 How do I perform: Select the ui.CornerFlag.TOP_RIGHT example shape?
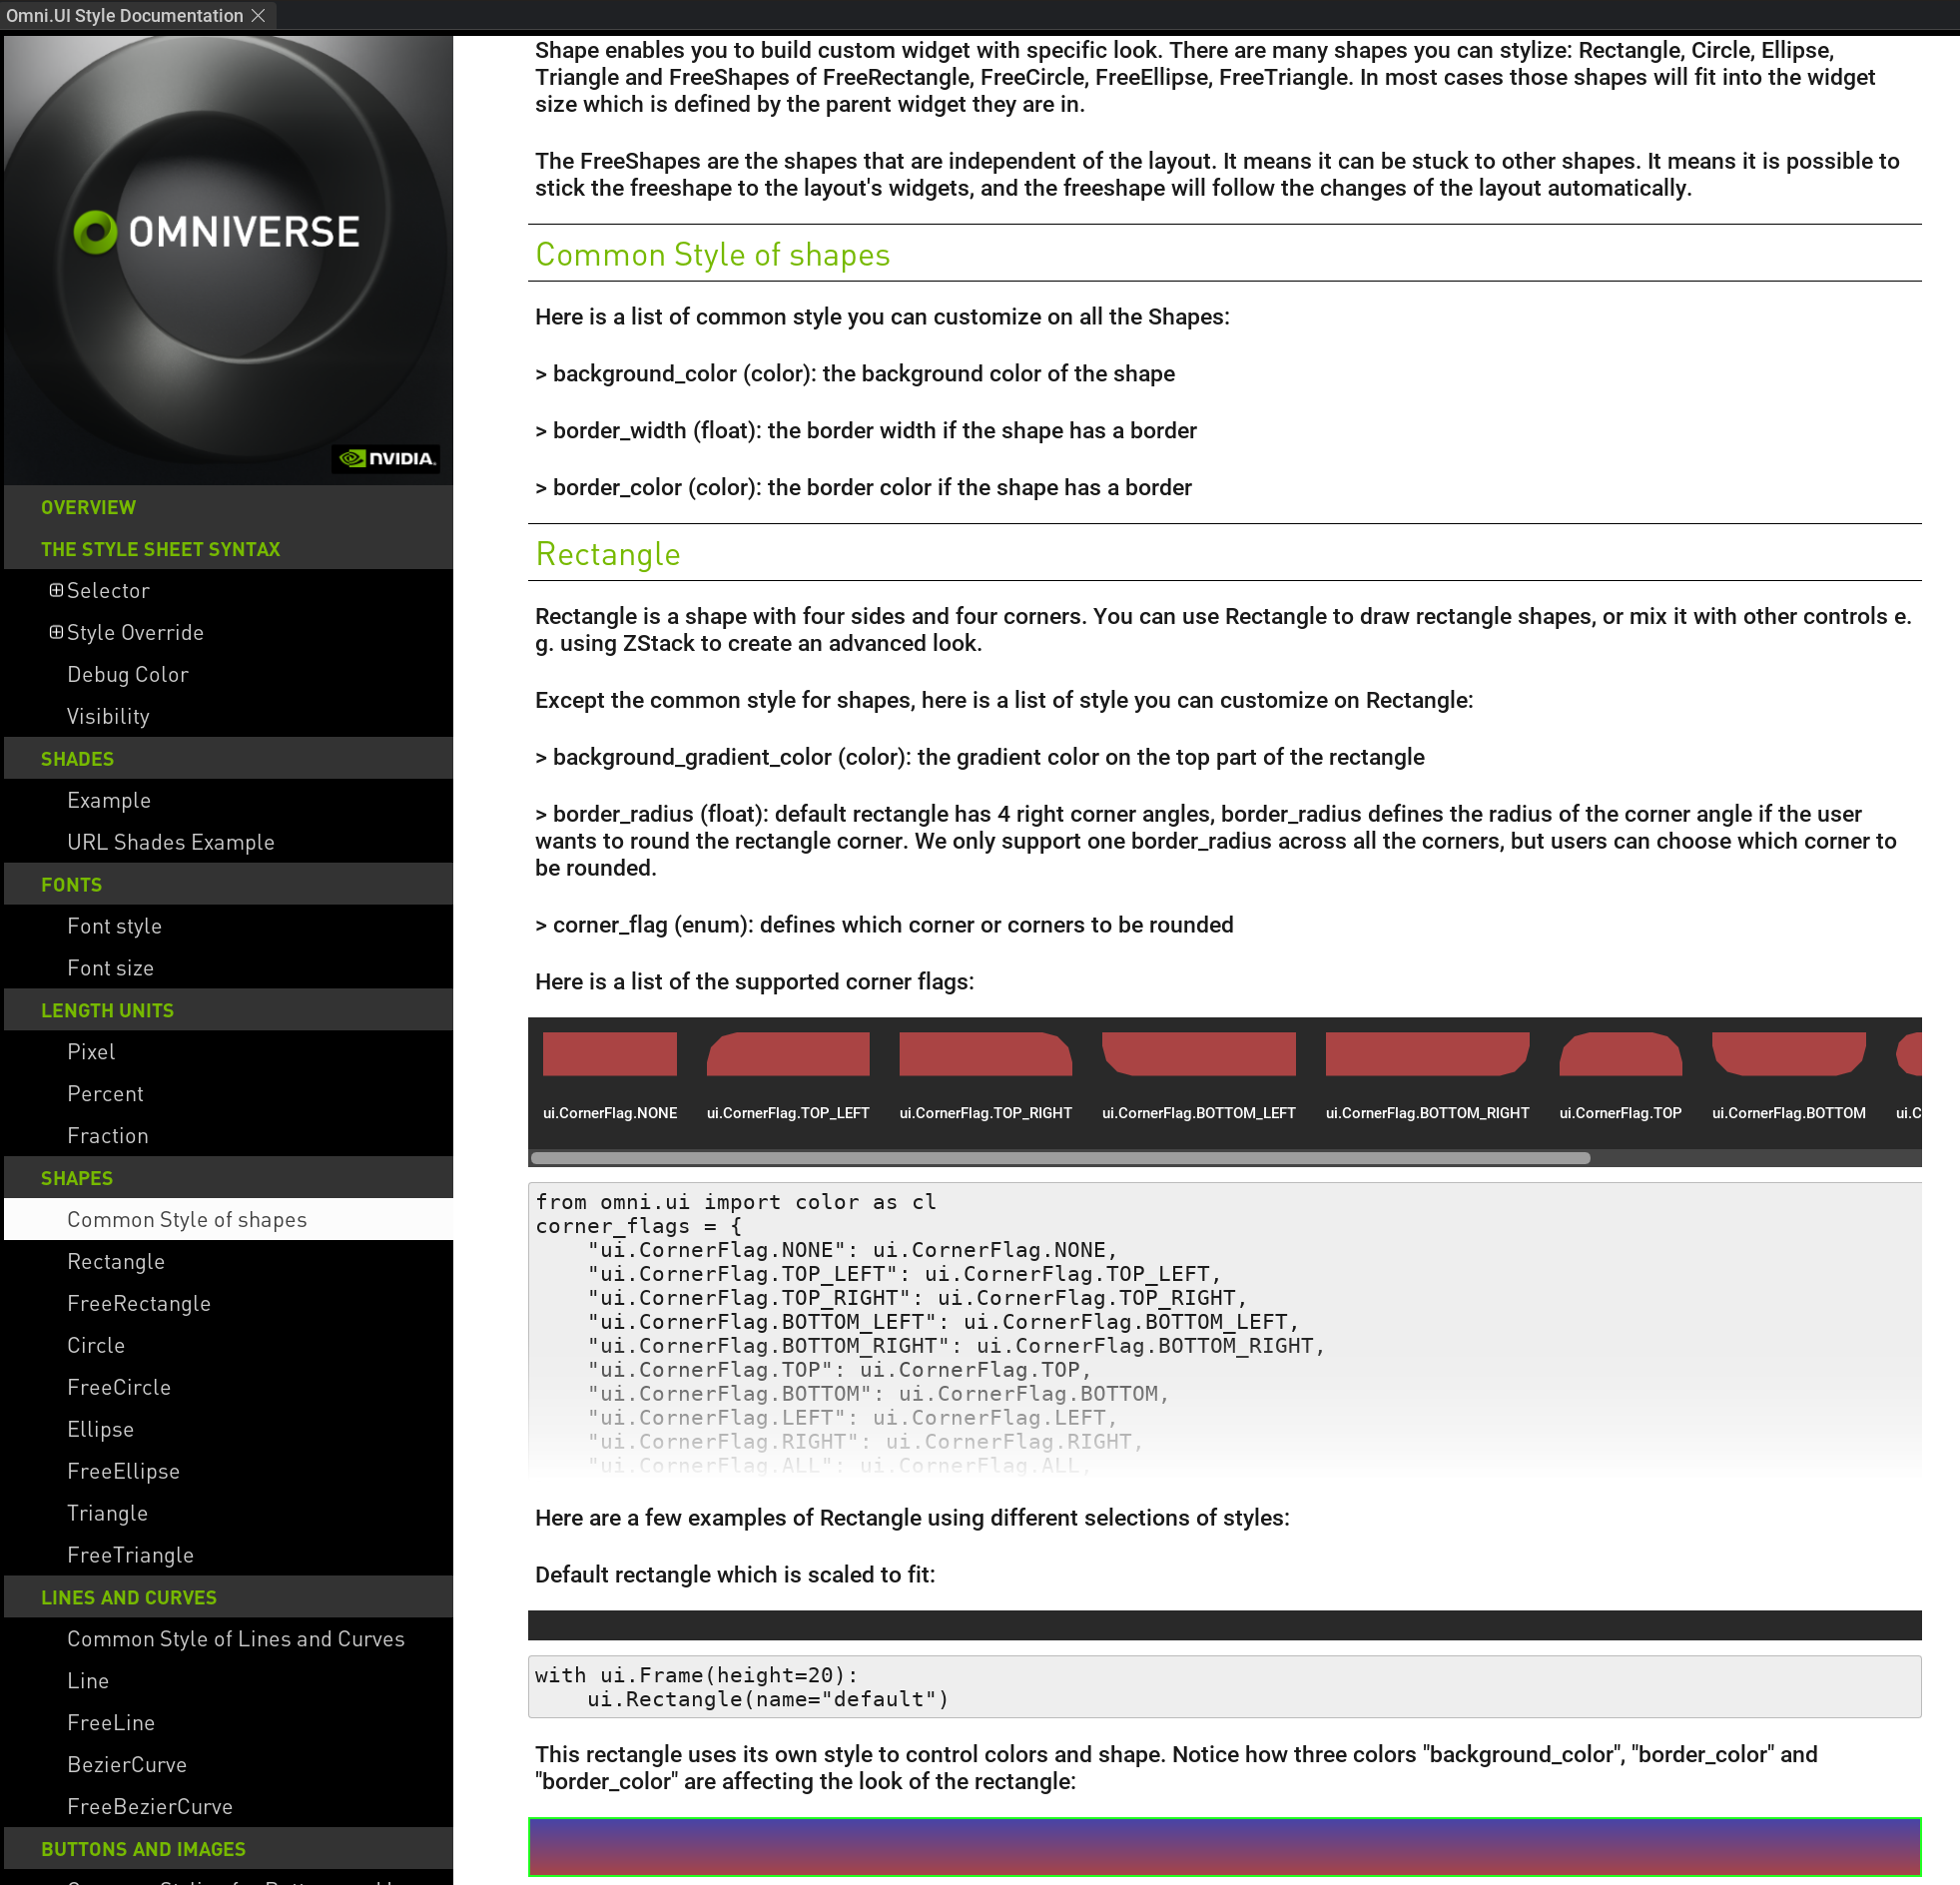[985, 1053]
